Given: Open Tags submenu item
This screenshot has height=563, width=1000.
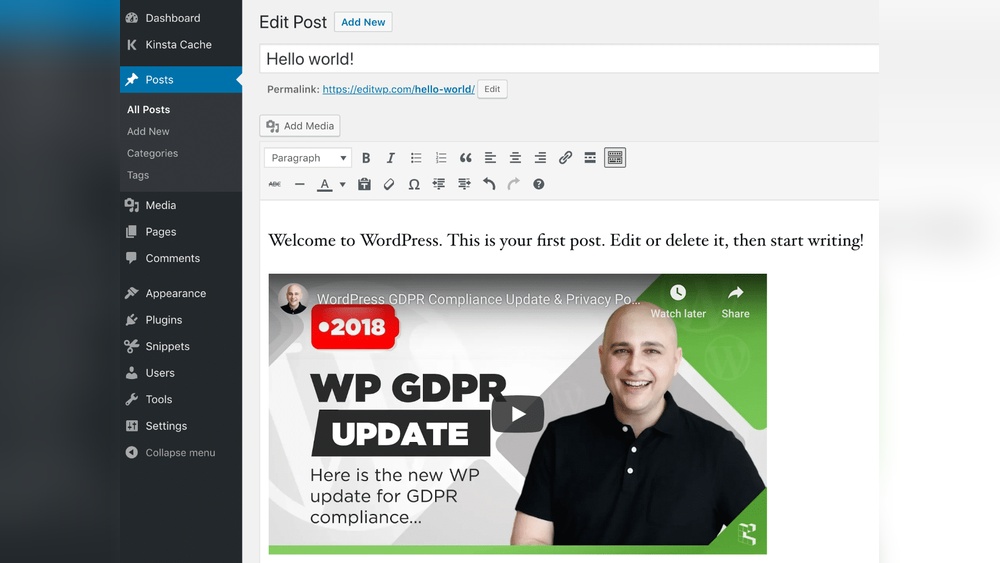Looking at the screenshot, I should (138, 175).
